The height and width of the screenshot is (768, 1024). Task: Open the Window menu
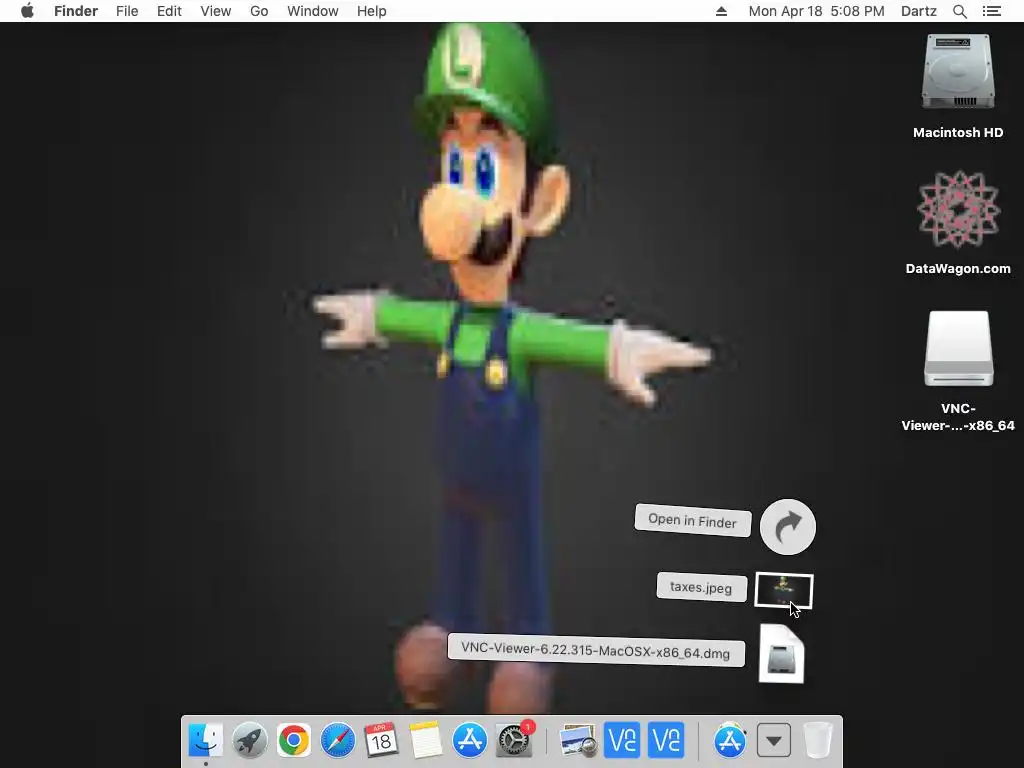(x=313, y=11)
